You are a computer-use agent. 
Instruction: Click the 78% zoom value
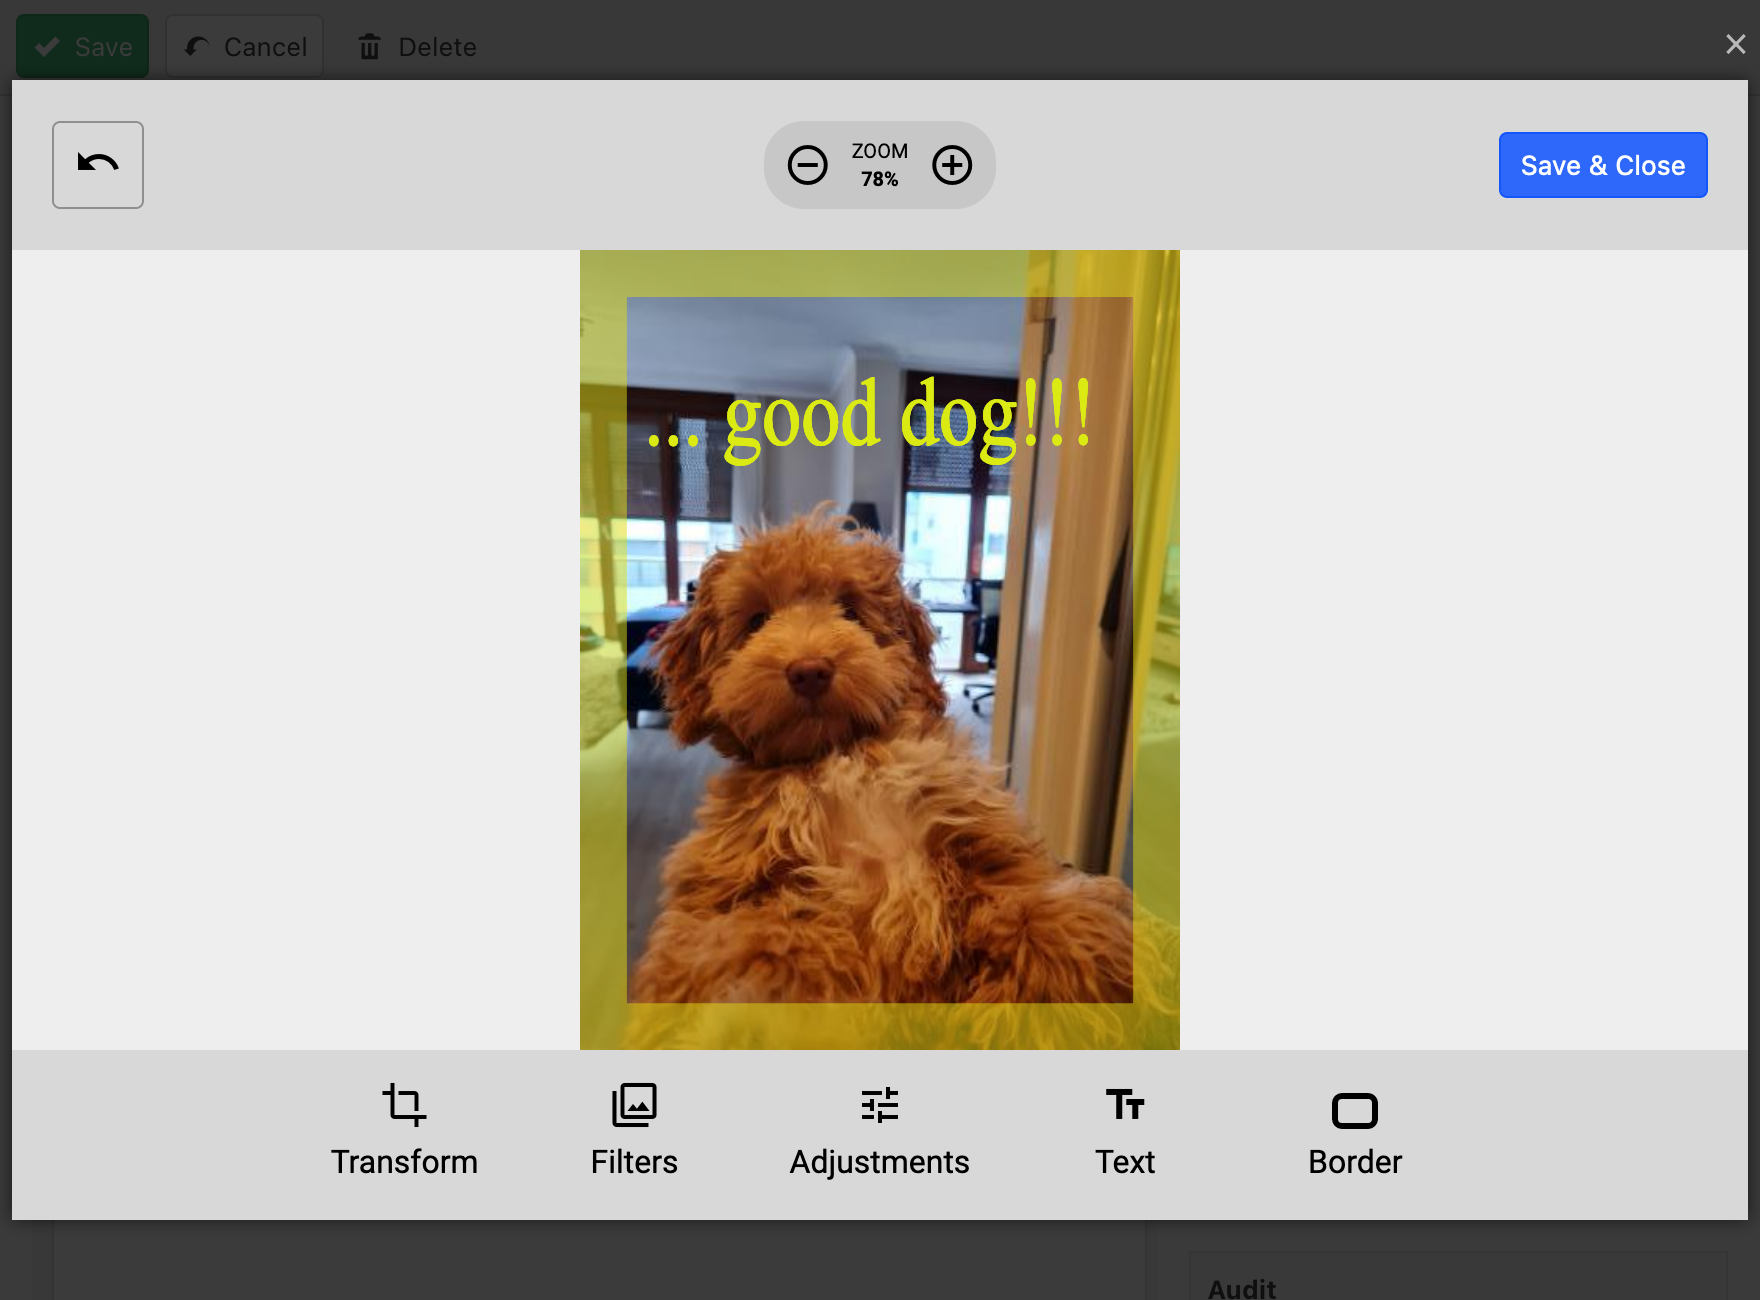coord(880,179)
